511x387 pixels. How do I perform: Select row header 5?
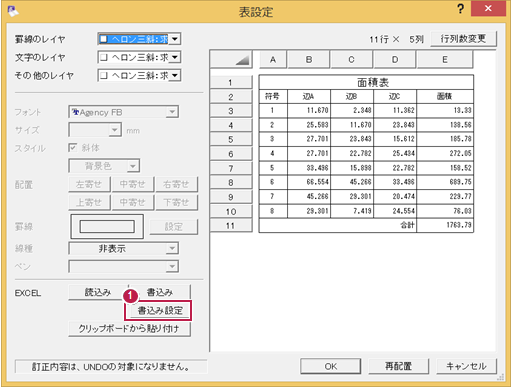click(x=231, y=140)
